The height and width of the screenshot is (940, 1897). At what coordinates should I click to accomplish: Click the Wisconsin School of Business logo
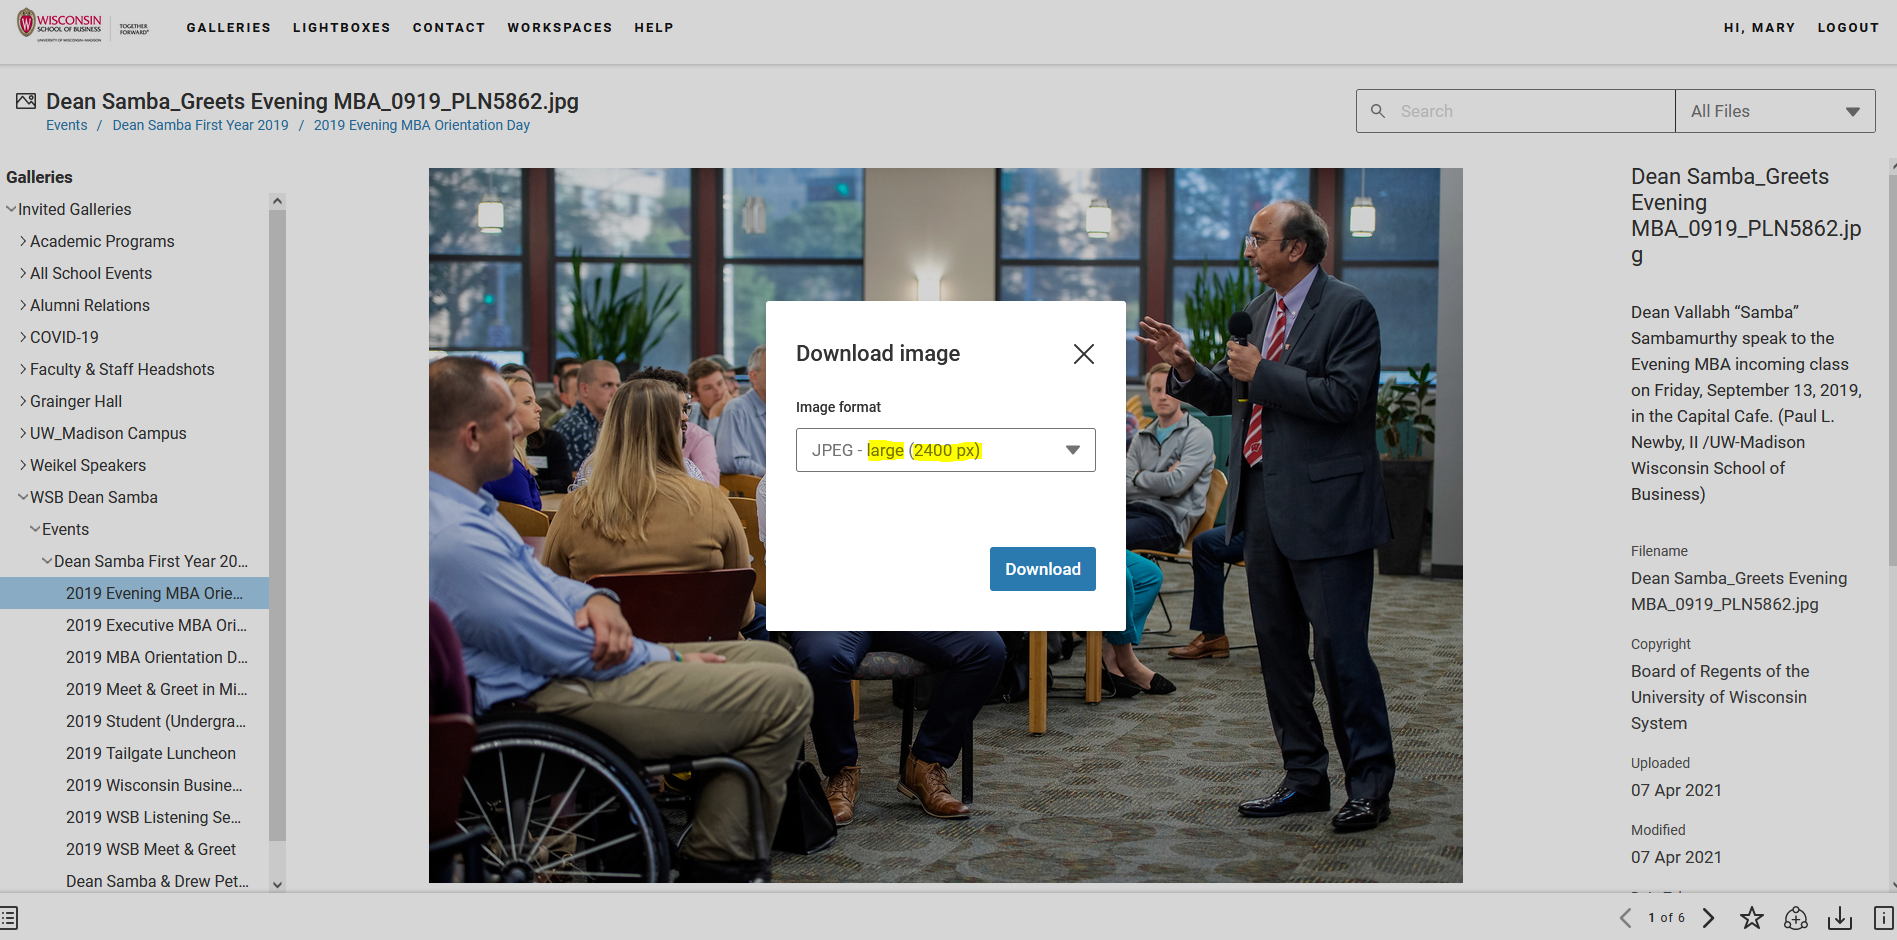click(60, 26)
